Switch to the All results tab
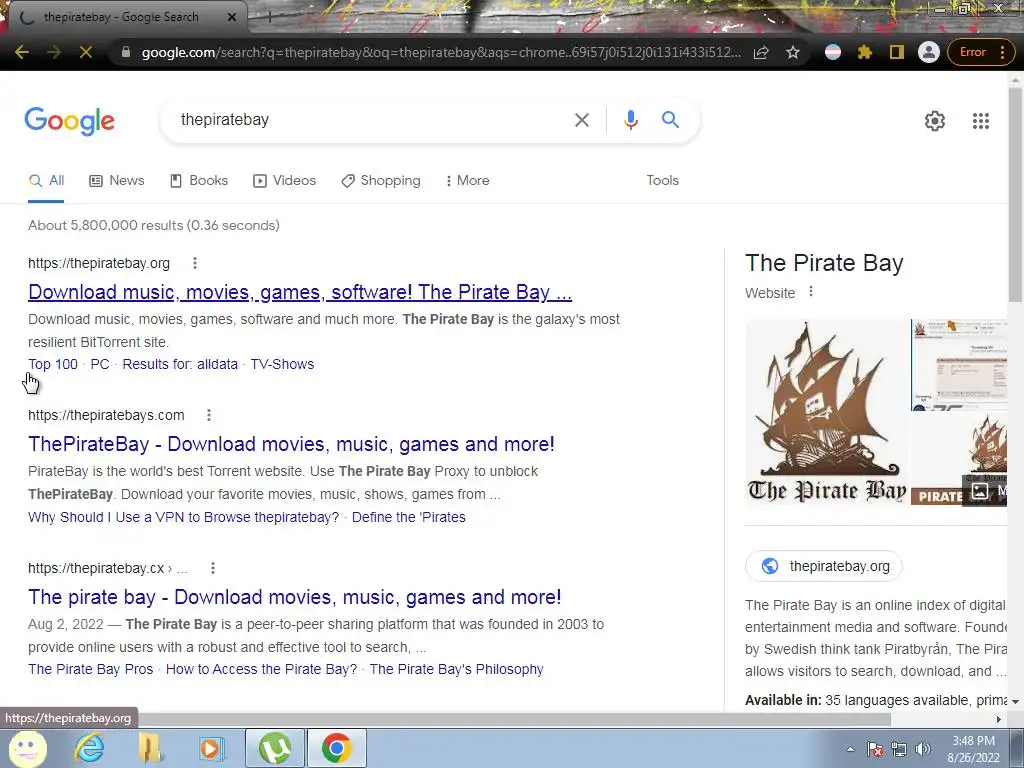Viewport: 1024px width, 768px height. pos(46,181)
